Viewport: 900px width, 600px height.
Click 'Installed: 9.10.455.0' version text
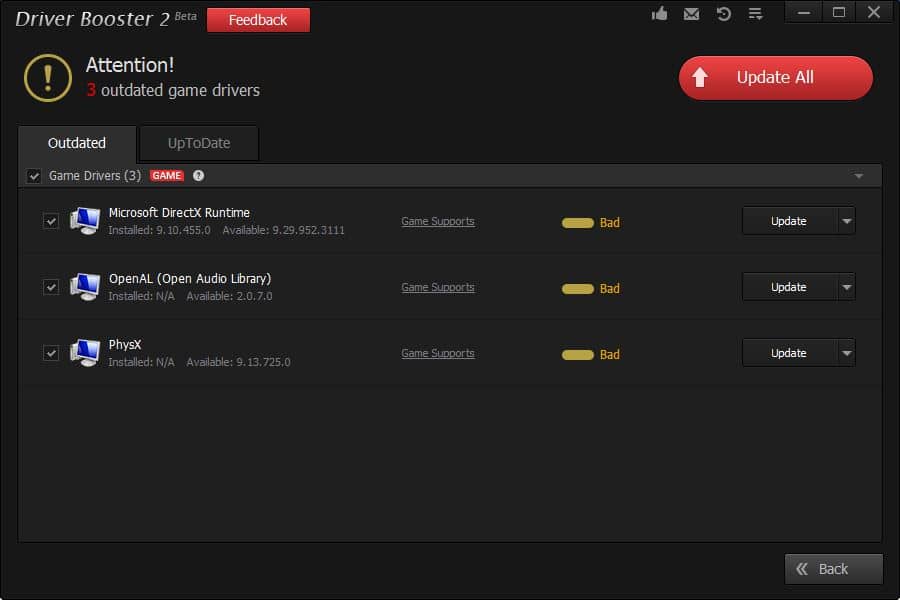pos(160,230)
